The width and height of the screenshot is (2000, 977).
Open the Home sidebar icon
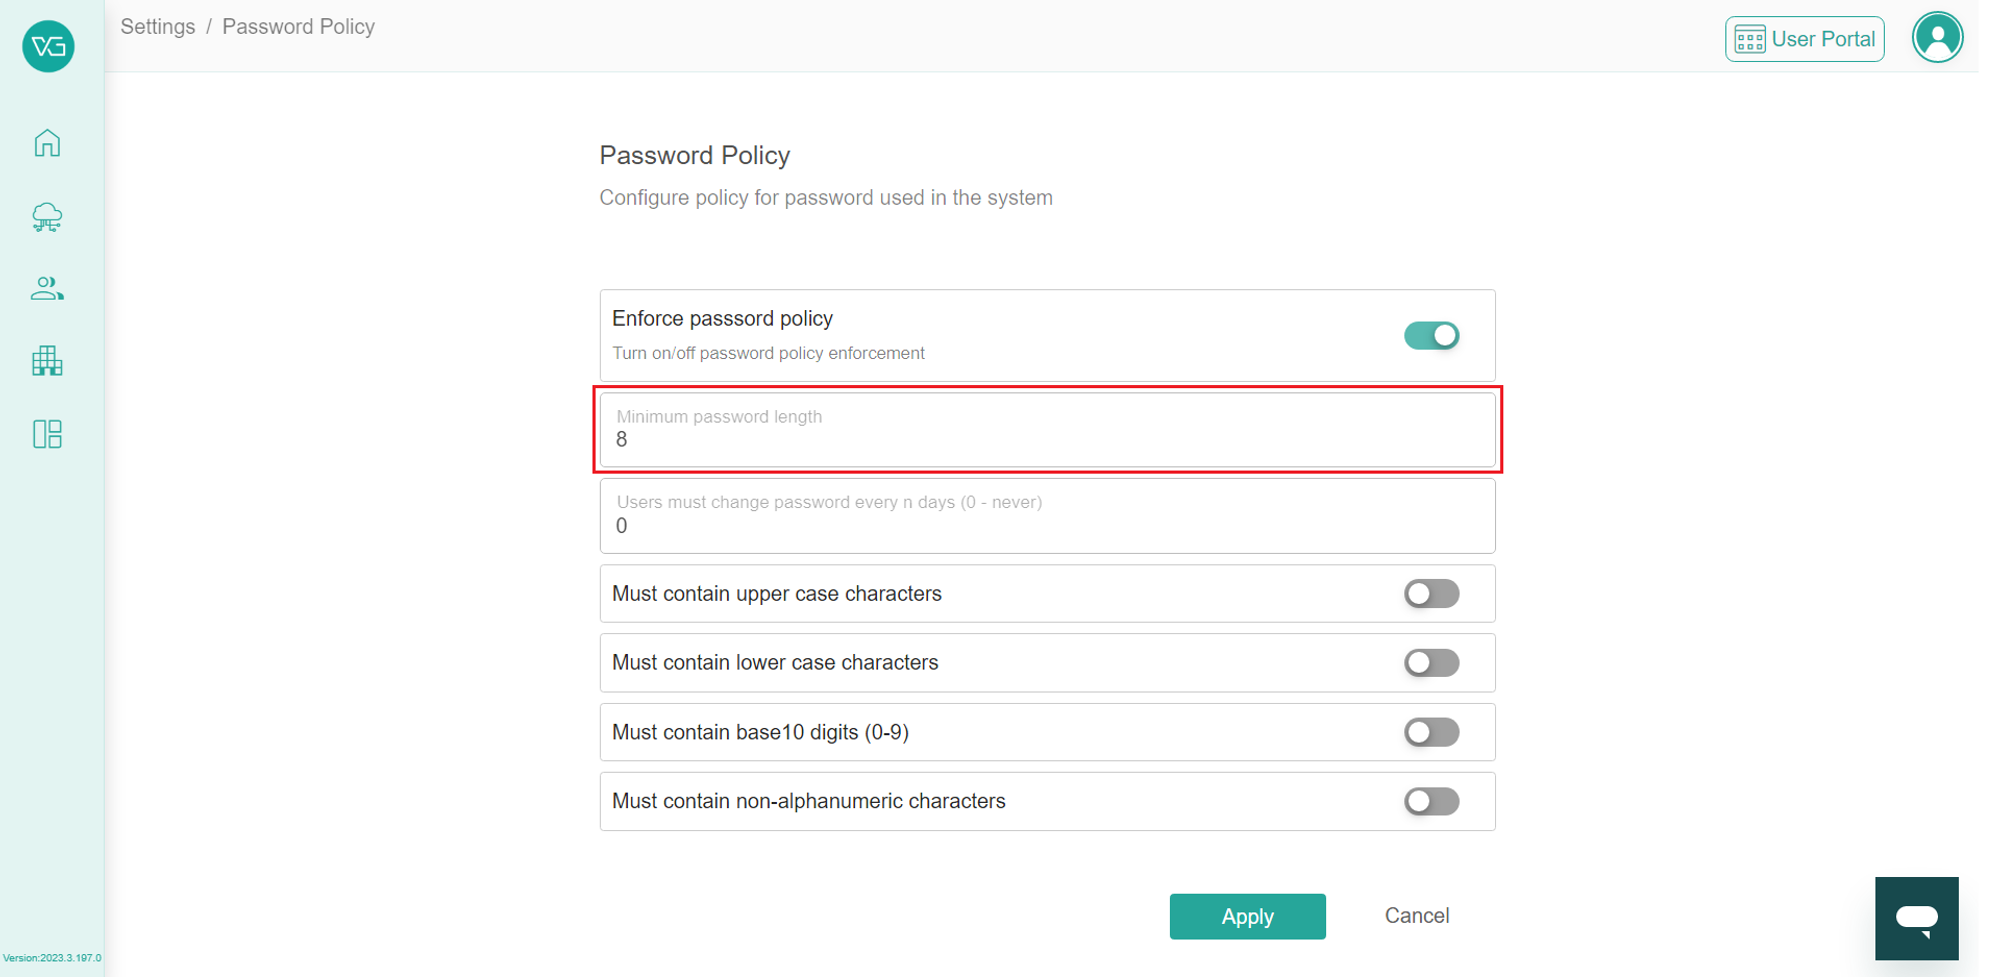47,143
